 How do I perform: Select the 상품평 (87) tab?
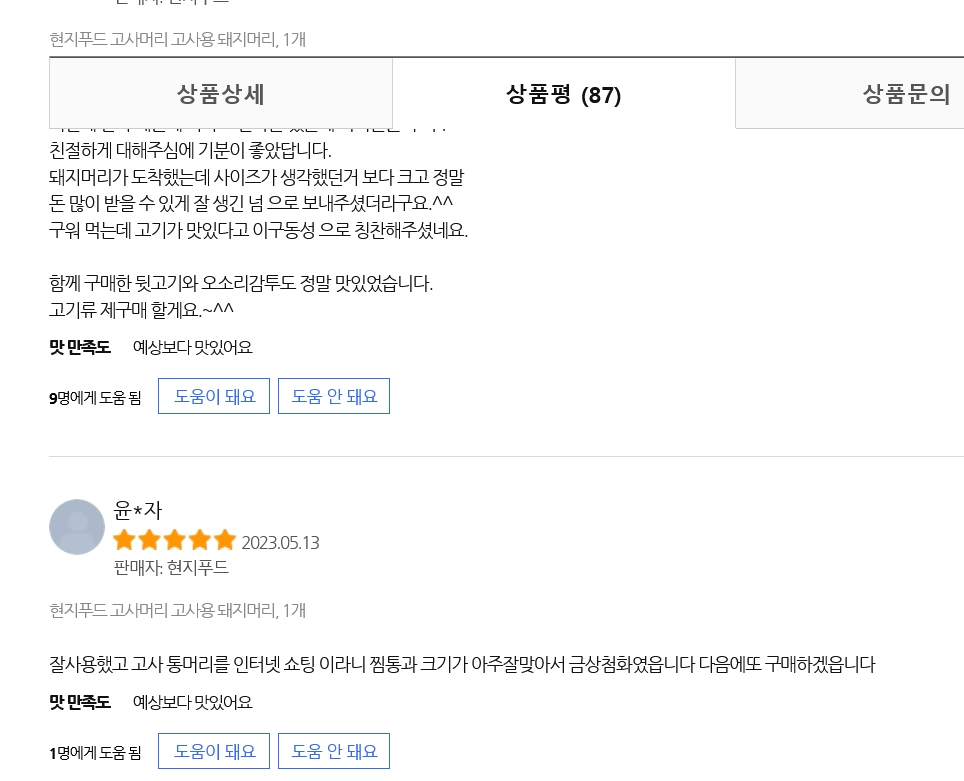564,93
